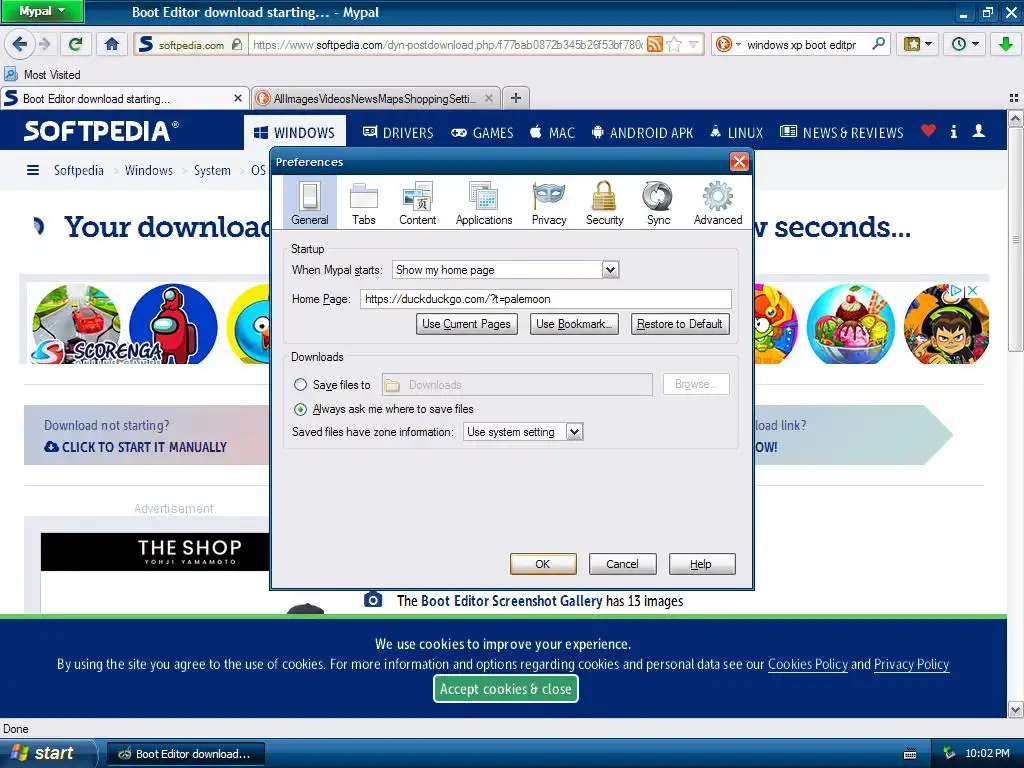The image size is (1024, 768).
Task: Open the Privacy Policy link
Action: tap(911, 664)
